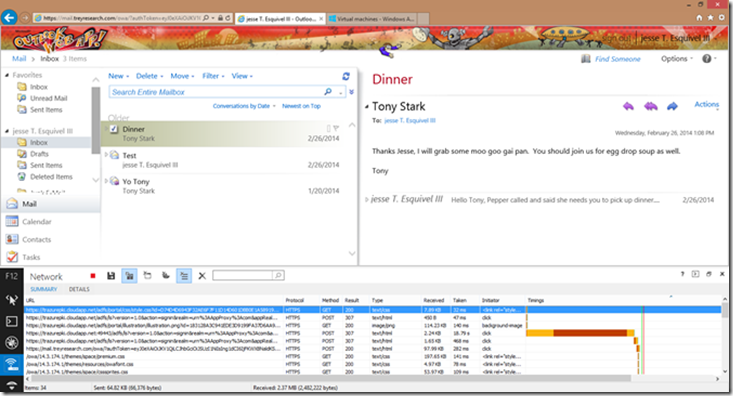
Task: Toggle the Dinner message checkbox
Action: coord(114,129)
